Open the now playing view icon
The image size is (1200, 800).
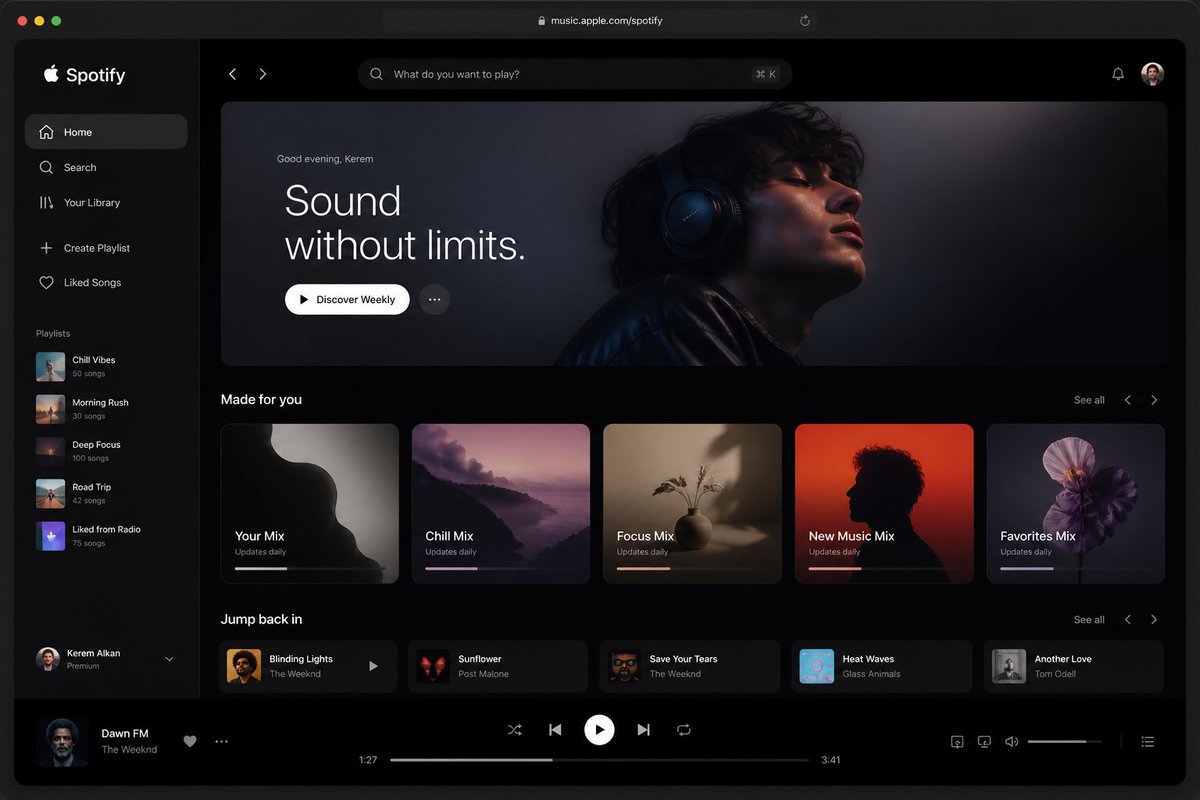pos(957,741)
